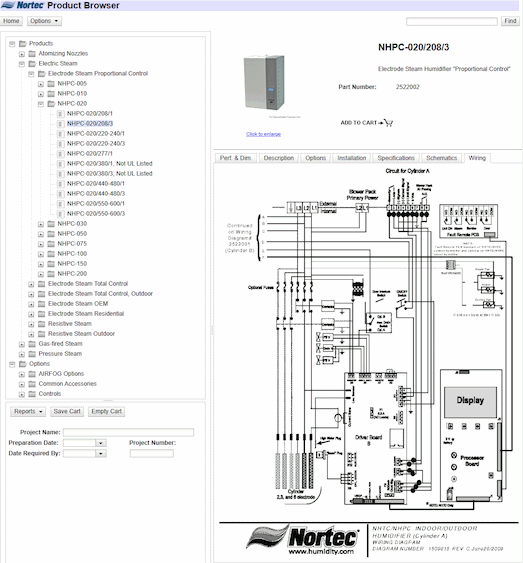Expand the NHPC-030 tree node

(41, 224)
